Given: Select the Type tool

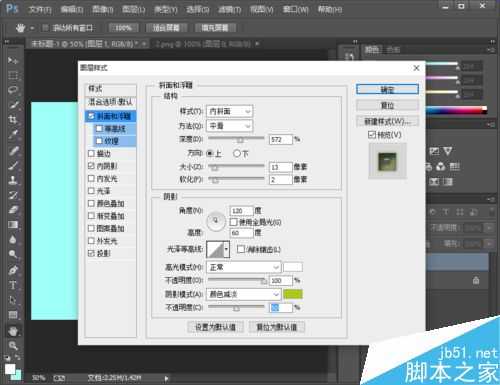Looking at the screenshot, I should [13, 285].
